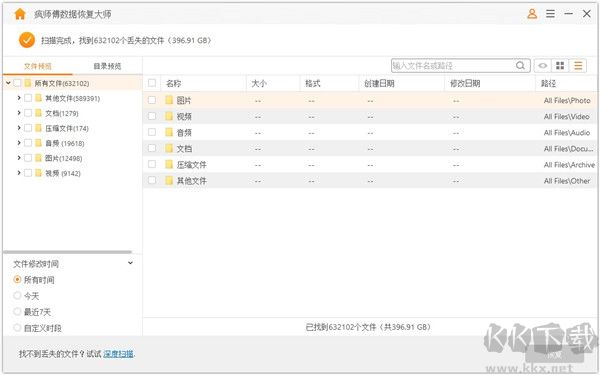The width and height of the screenshot is (600, 375).
Task: Click the All Files\Audio path cell
Action: (x=567, y=133)
